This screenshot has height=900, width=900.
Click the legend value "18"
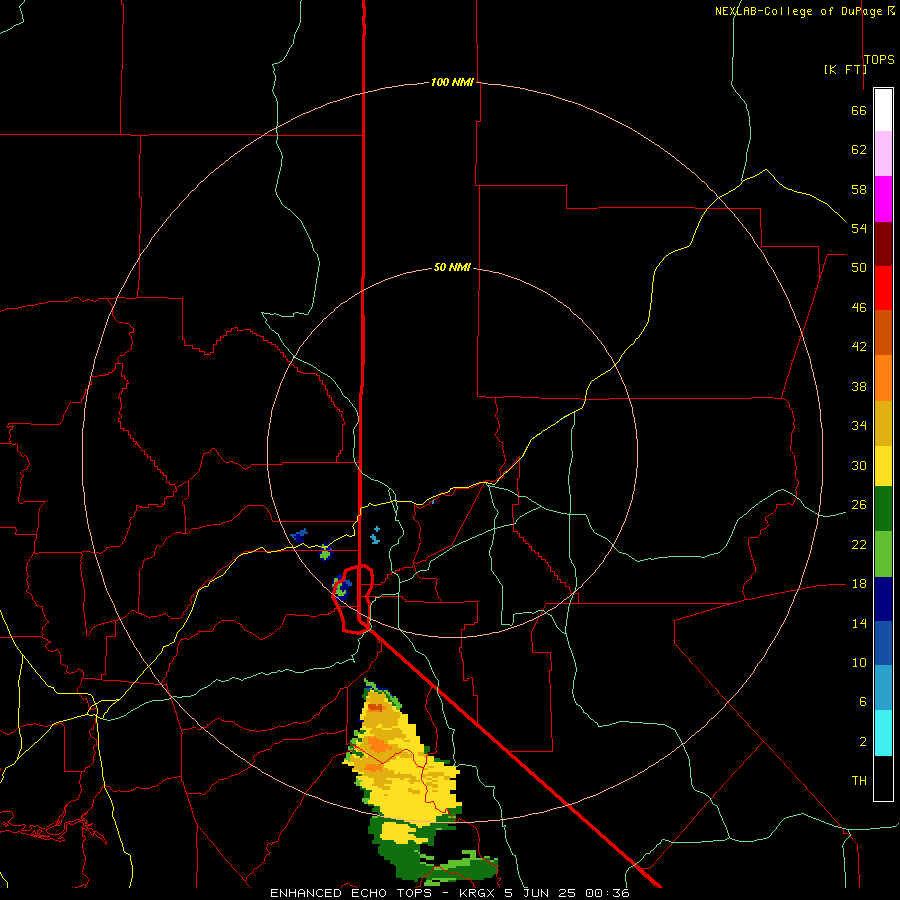click(859, 584)
